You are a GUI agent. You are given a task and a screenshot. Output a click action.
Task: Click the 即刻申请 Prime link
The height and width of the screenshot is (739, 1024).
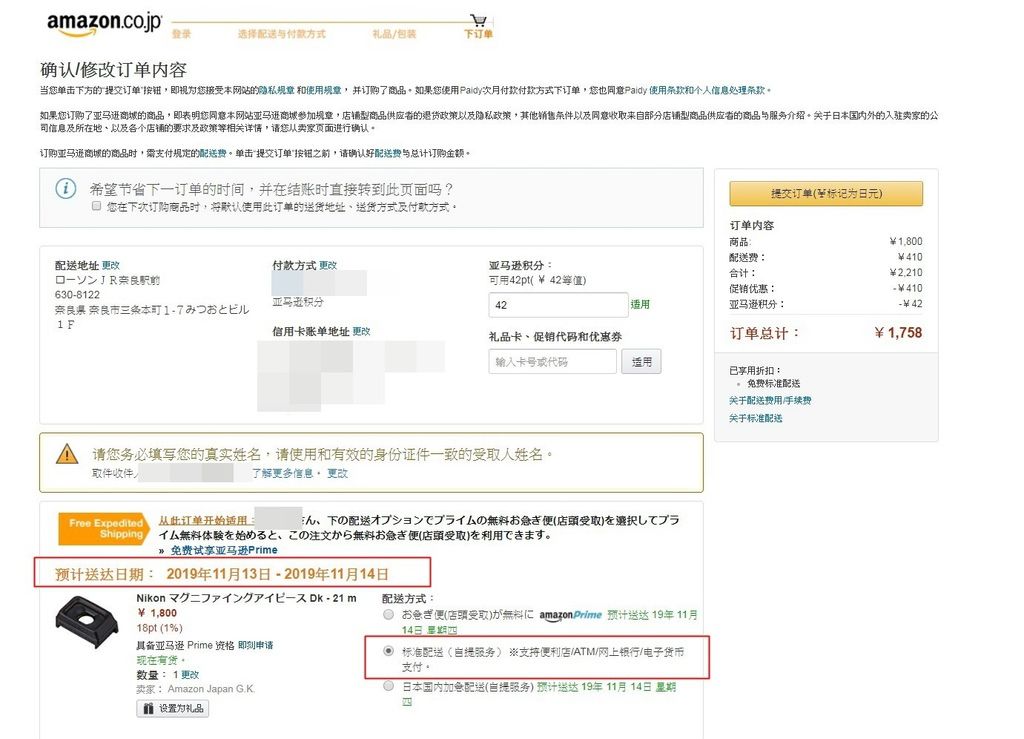point(255,645)
